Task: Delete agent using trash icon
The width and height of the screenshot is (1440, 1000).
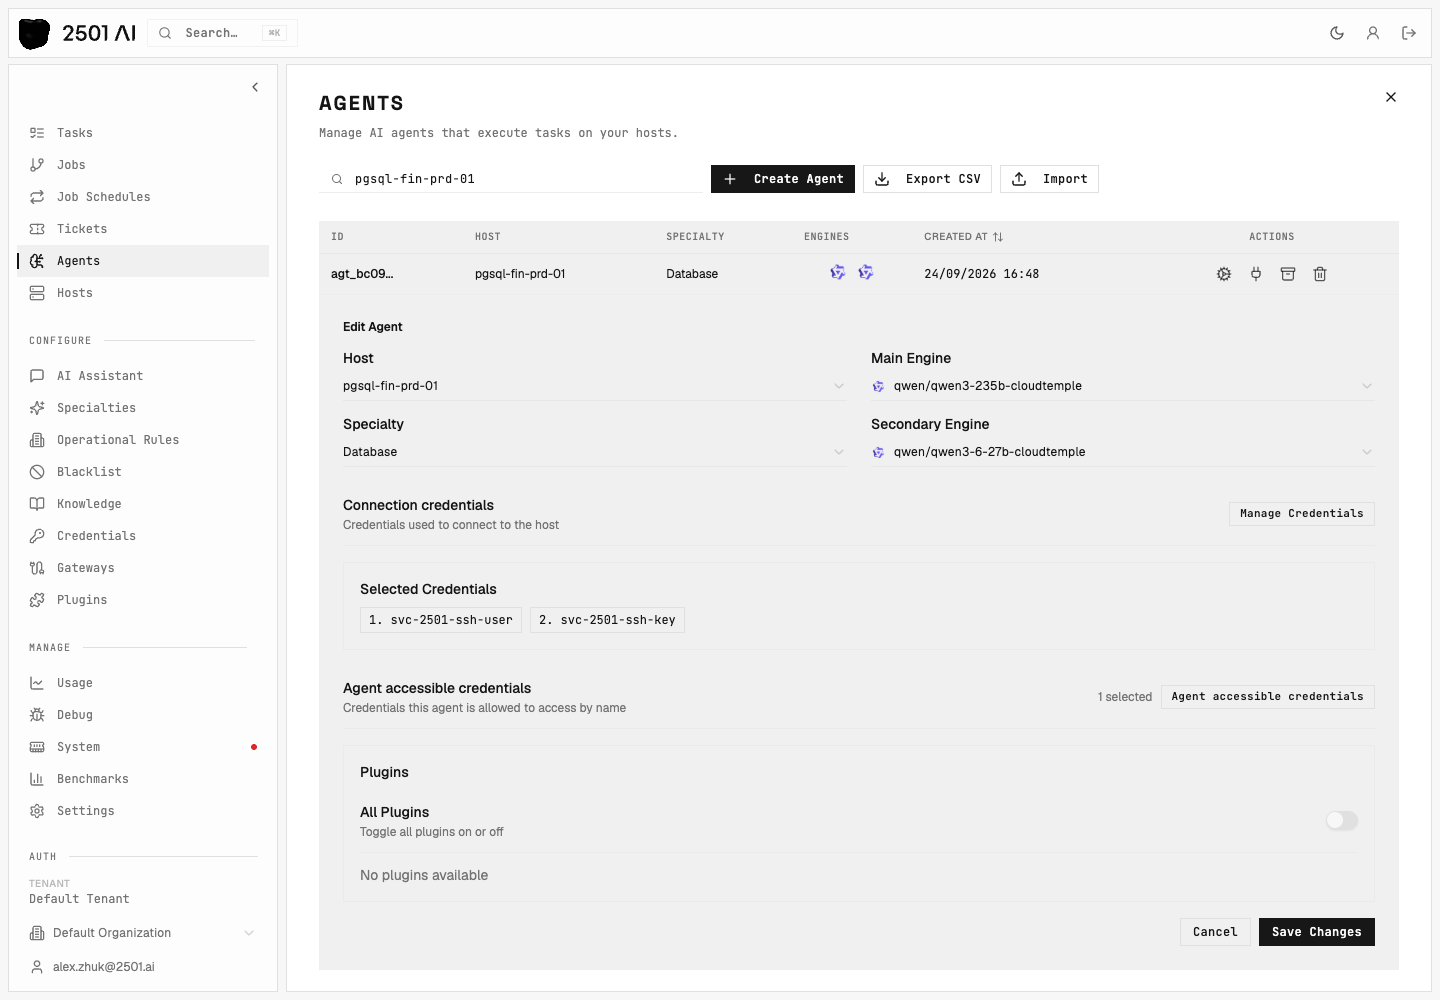Action: pyautogui.click(x=1320, y=274)
